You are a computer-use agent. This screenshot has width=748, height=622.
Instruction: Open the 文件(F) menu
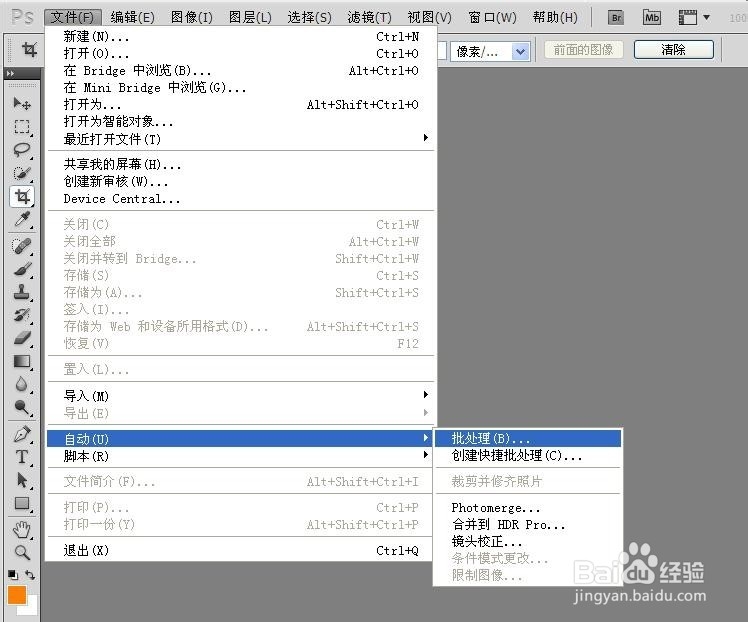pyautogui.click(x=73, y=18)
